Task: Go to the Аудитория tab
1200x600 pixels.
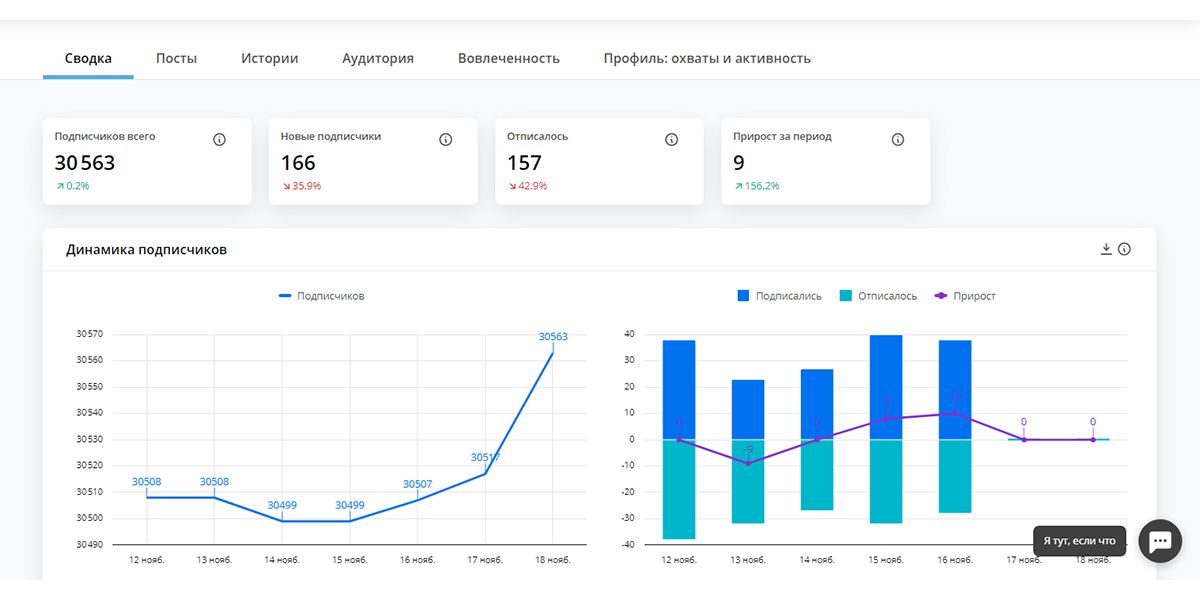Action: pyautogui.click(x=378, y=58)
